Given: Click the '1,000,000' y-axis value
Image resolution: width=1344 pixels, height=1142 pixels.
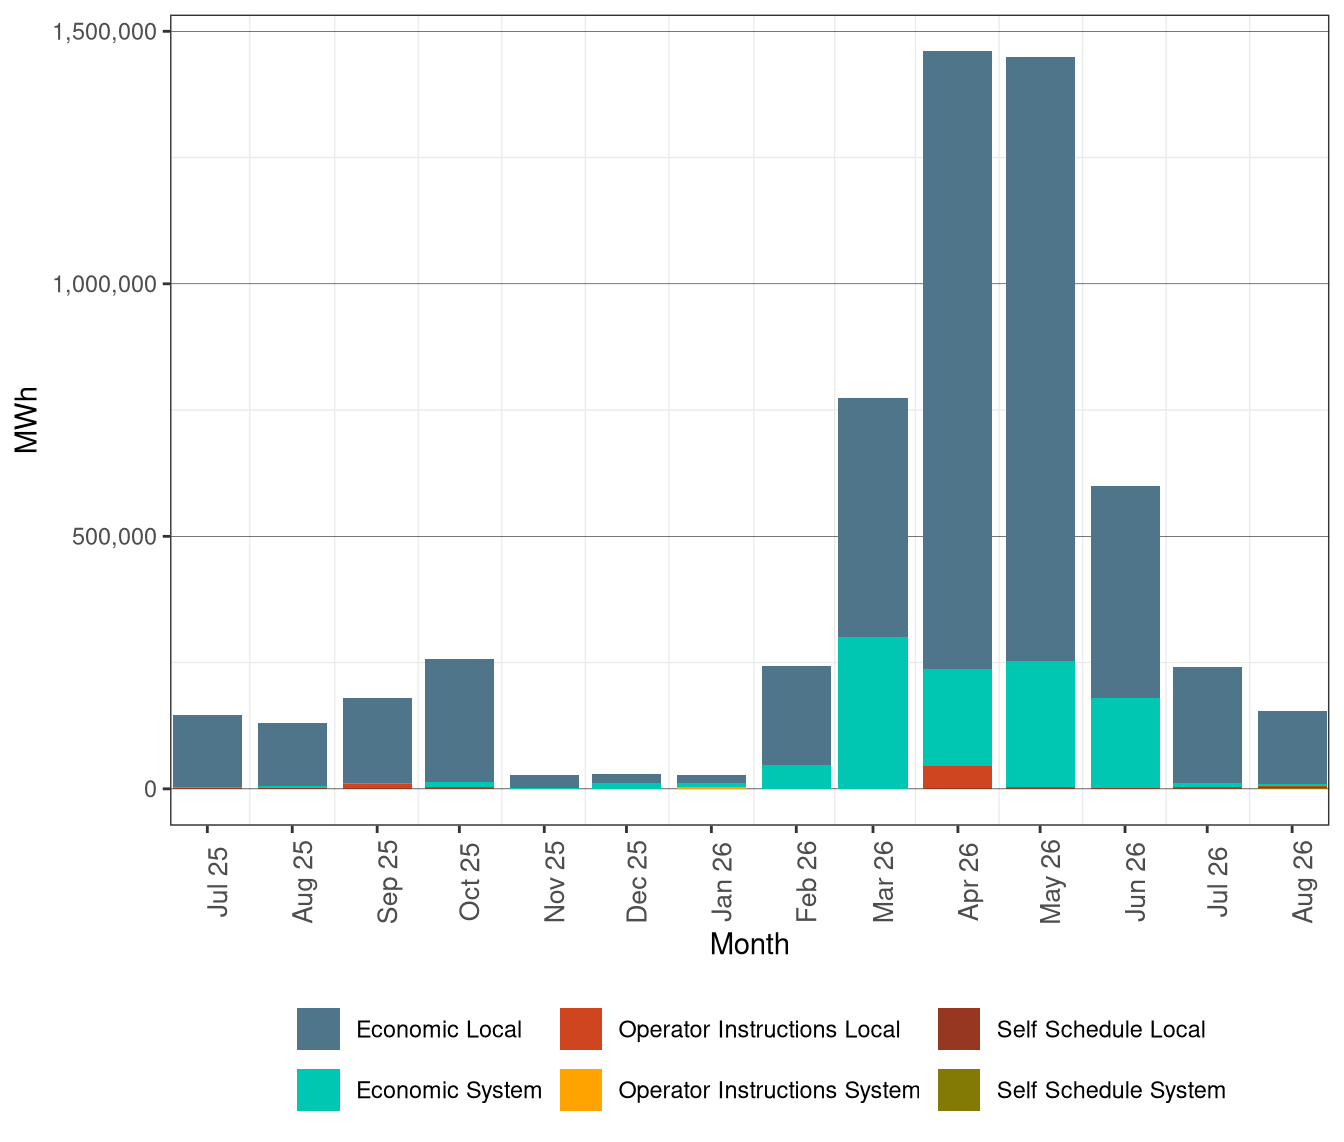Looking at the screenshot, I should tap(105, 284).
